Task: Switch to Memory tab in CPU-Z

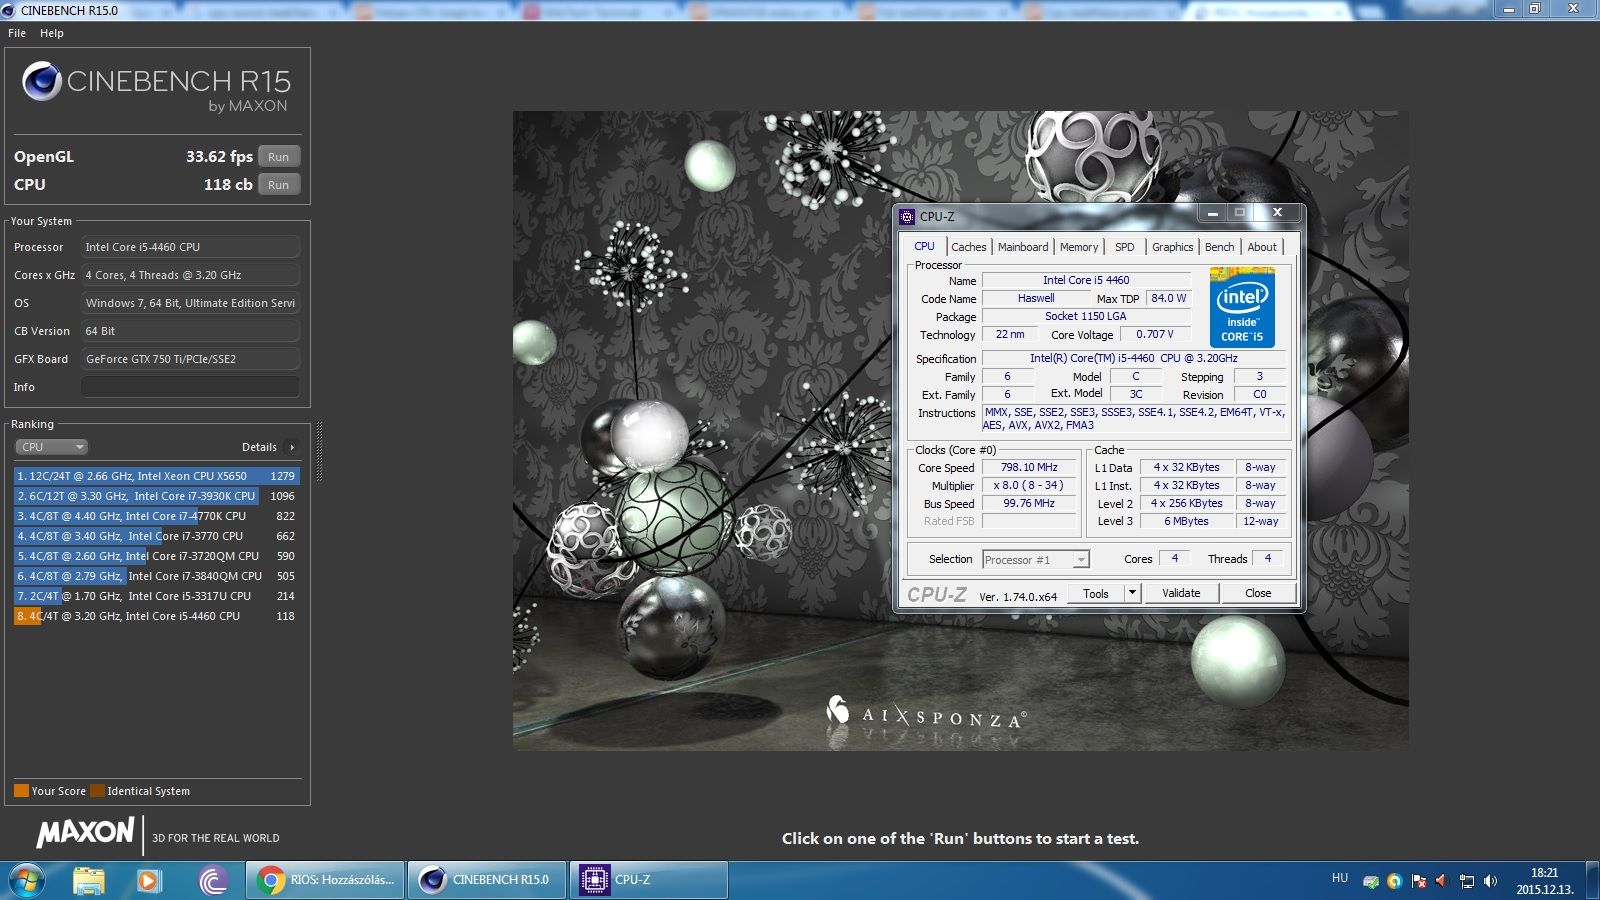Action: point(1079,247)
